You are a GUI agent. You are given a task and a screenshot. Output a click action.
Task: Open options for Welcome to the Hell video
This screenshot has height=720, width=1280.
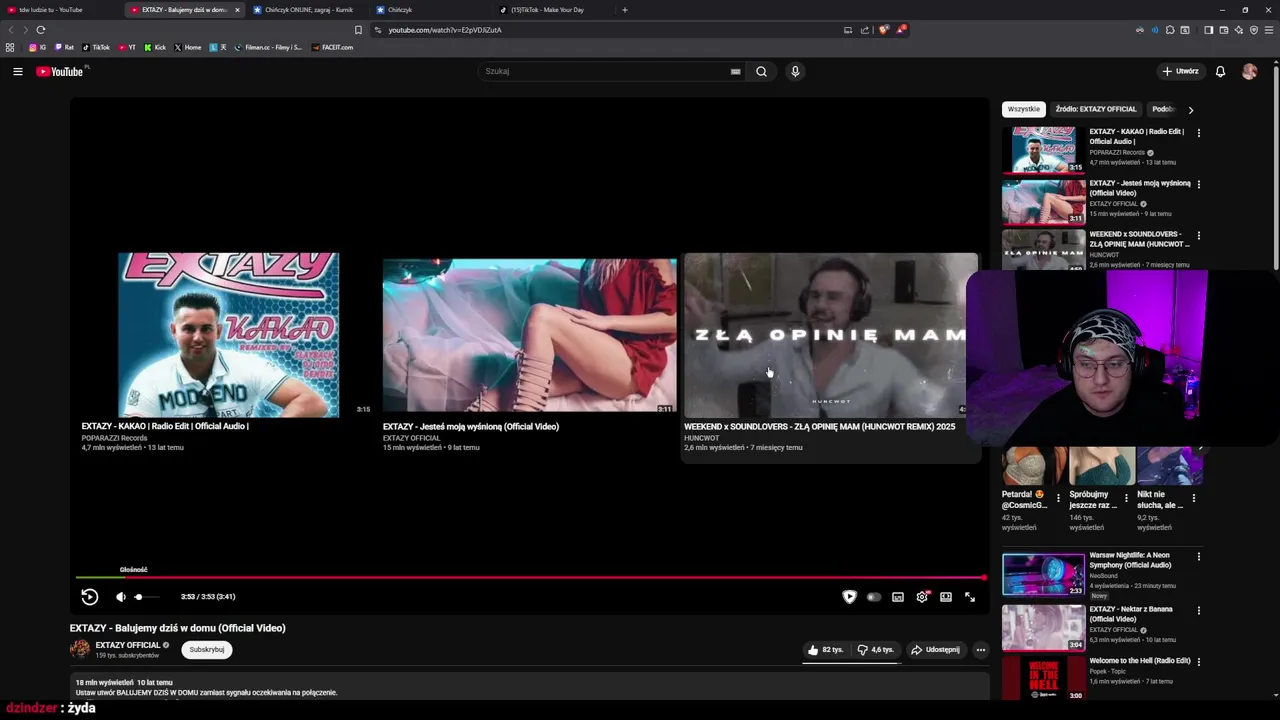point(1198,662)
